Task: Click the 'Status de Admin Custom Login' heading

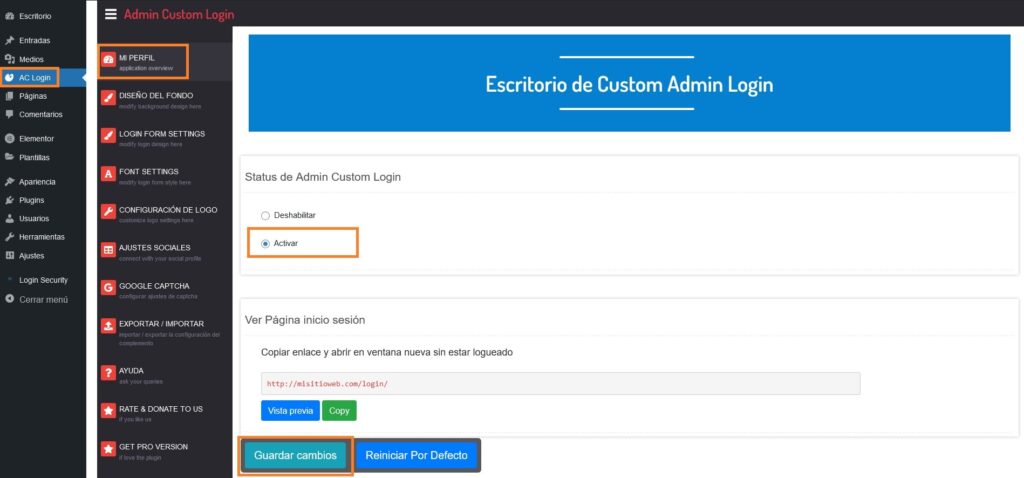Action: point(323,177)
